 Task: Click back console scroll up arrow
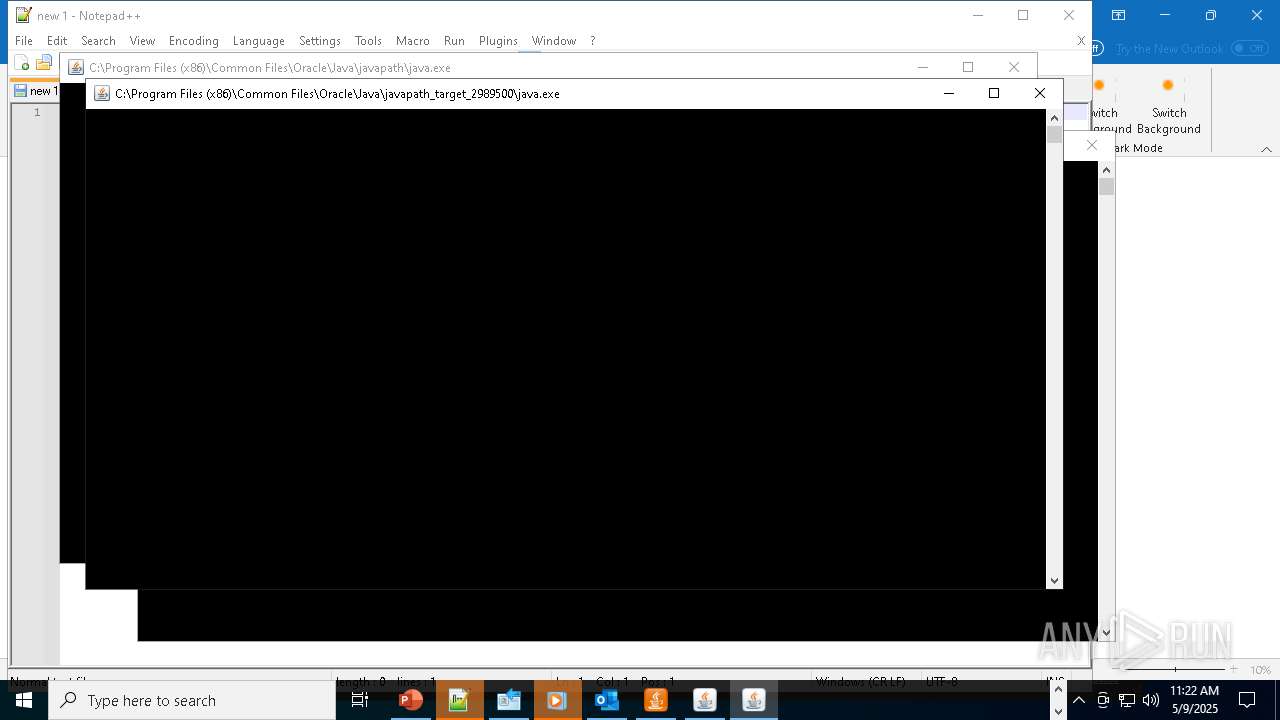[1106, 170]
